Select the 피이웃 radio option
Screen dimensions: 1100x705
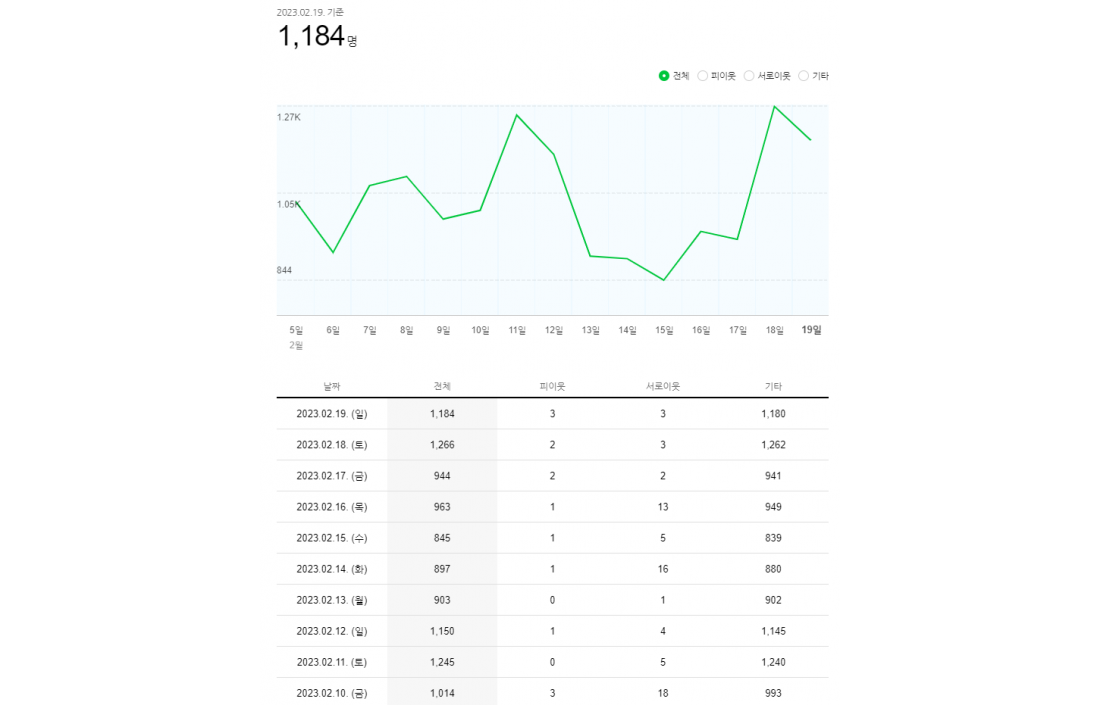click(x=703, y=76)
